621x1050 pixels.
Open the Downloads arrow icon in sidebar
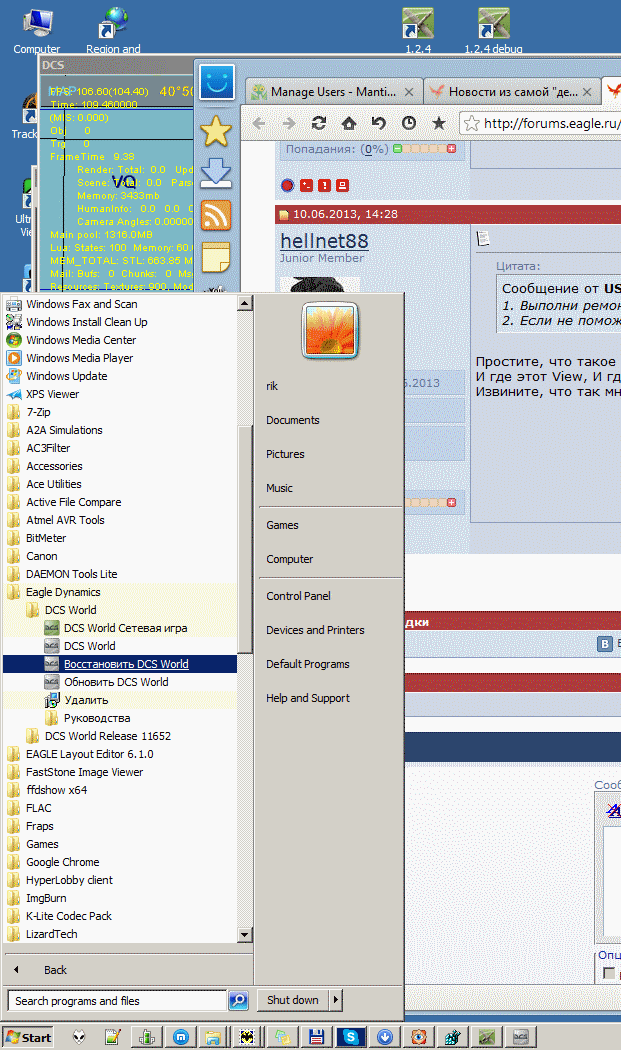[x=216, y=173]
